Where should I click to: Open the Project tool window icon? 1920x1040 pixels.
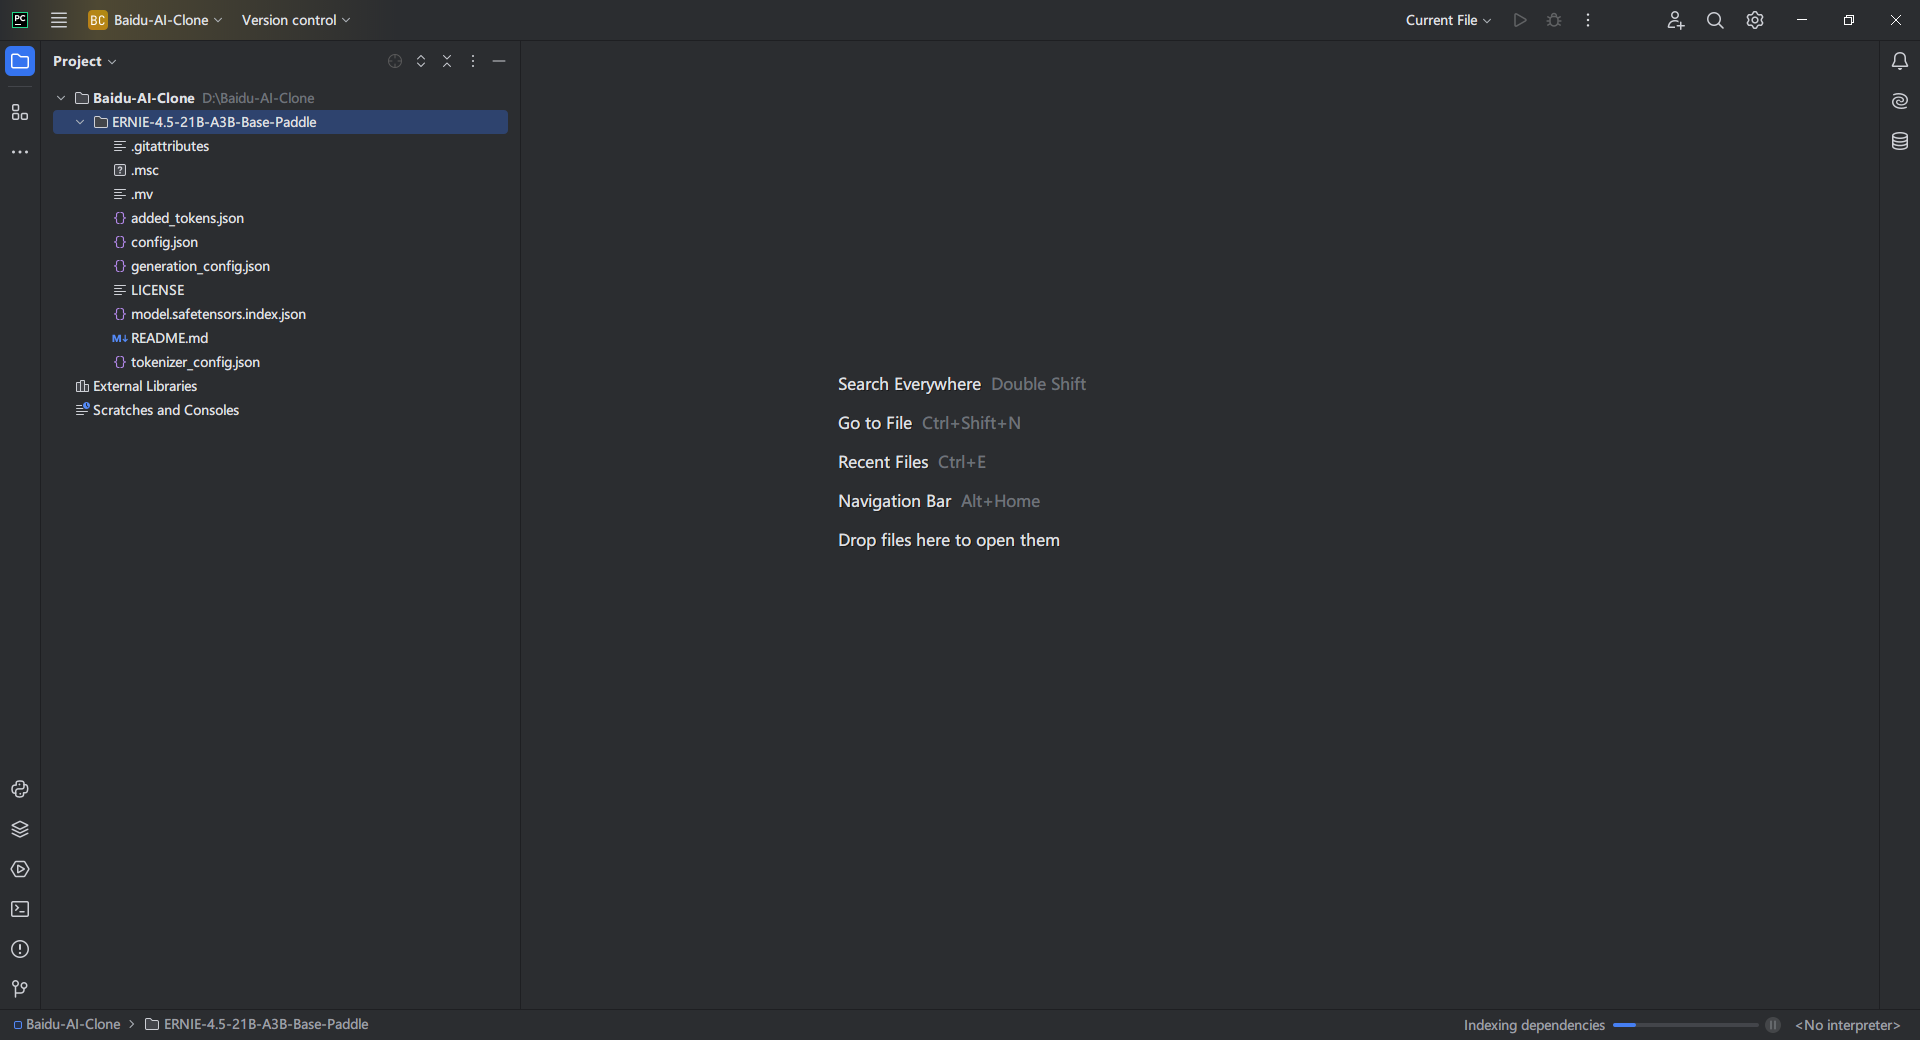[x=20, y=61]
